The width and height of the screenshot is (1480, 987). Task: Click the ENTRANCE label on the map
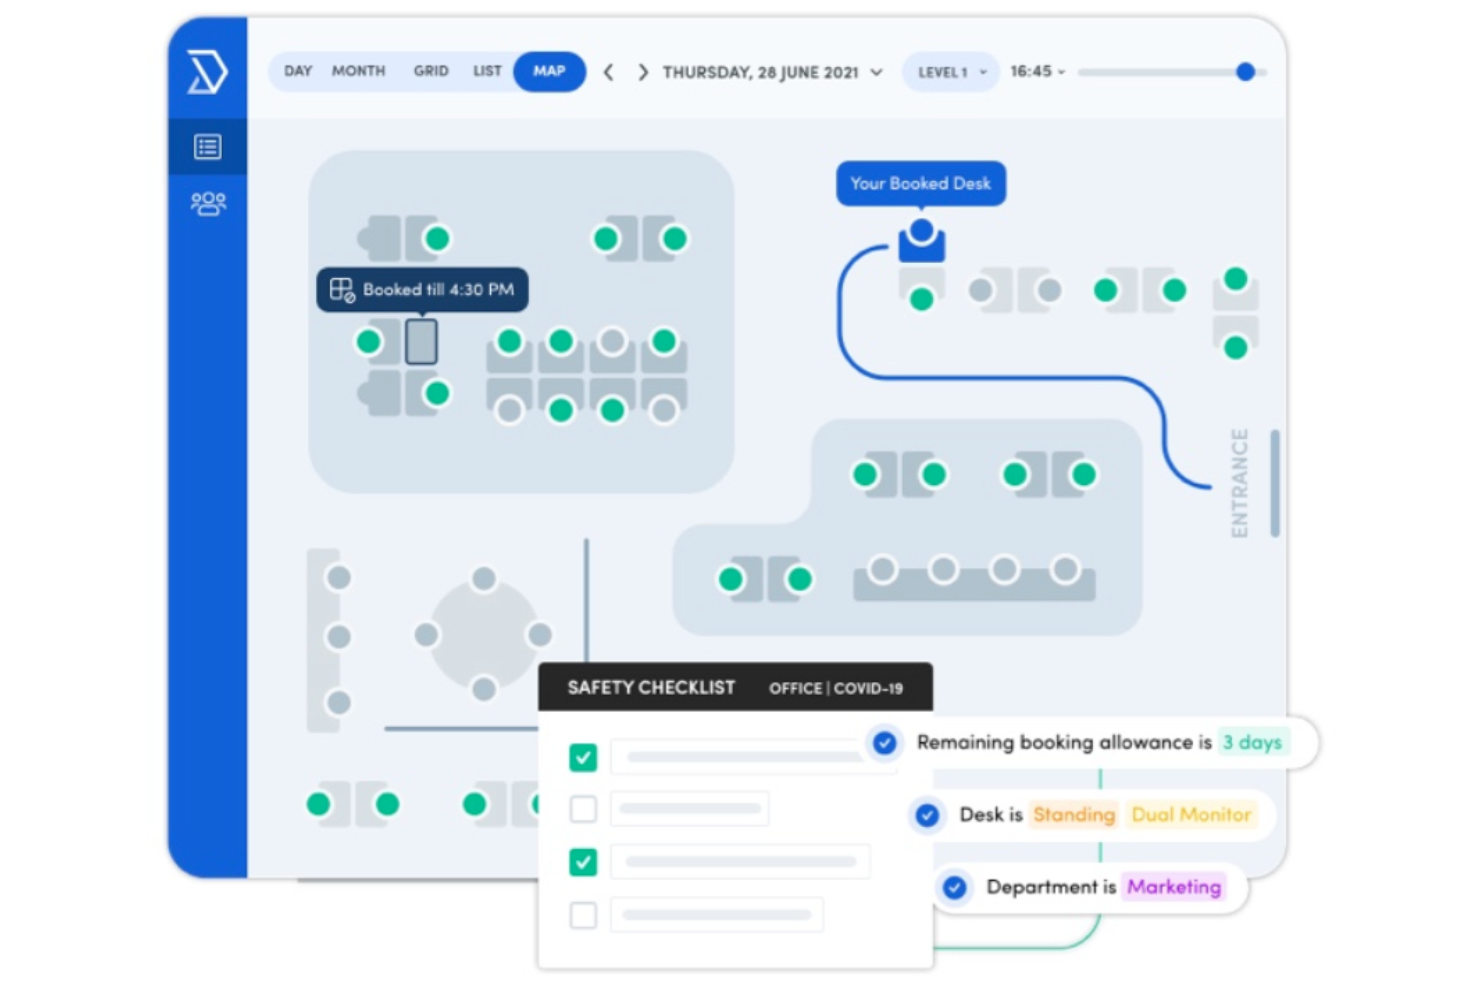click(1240, 483)
